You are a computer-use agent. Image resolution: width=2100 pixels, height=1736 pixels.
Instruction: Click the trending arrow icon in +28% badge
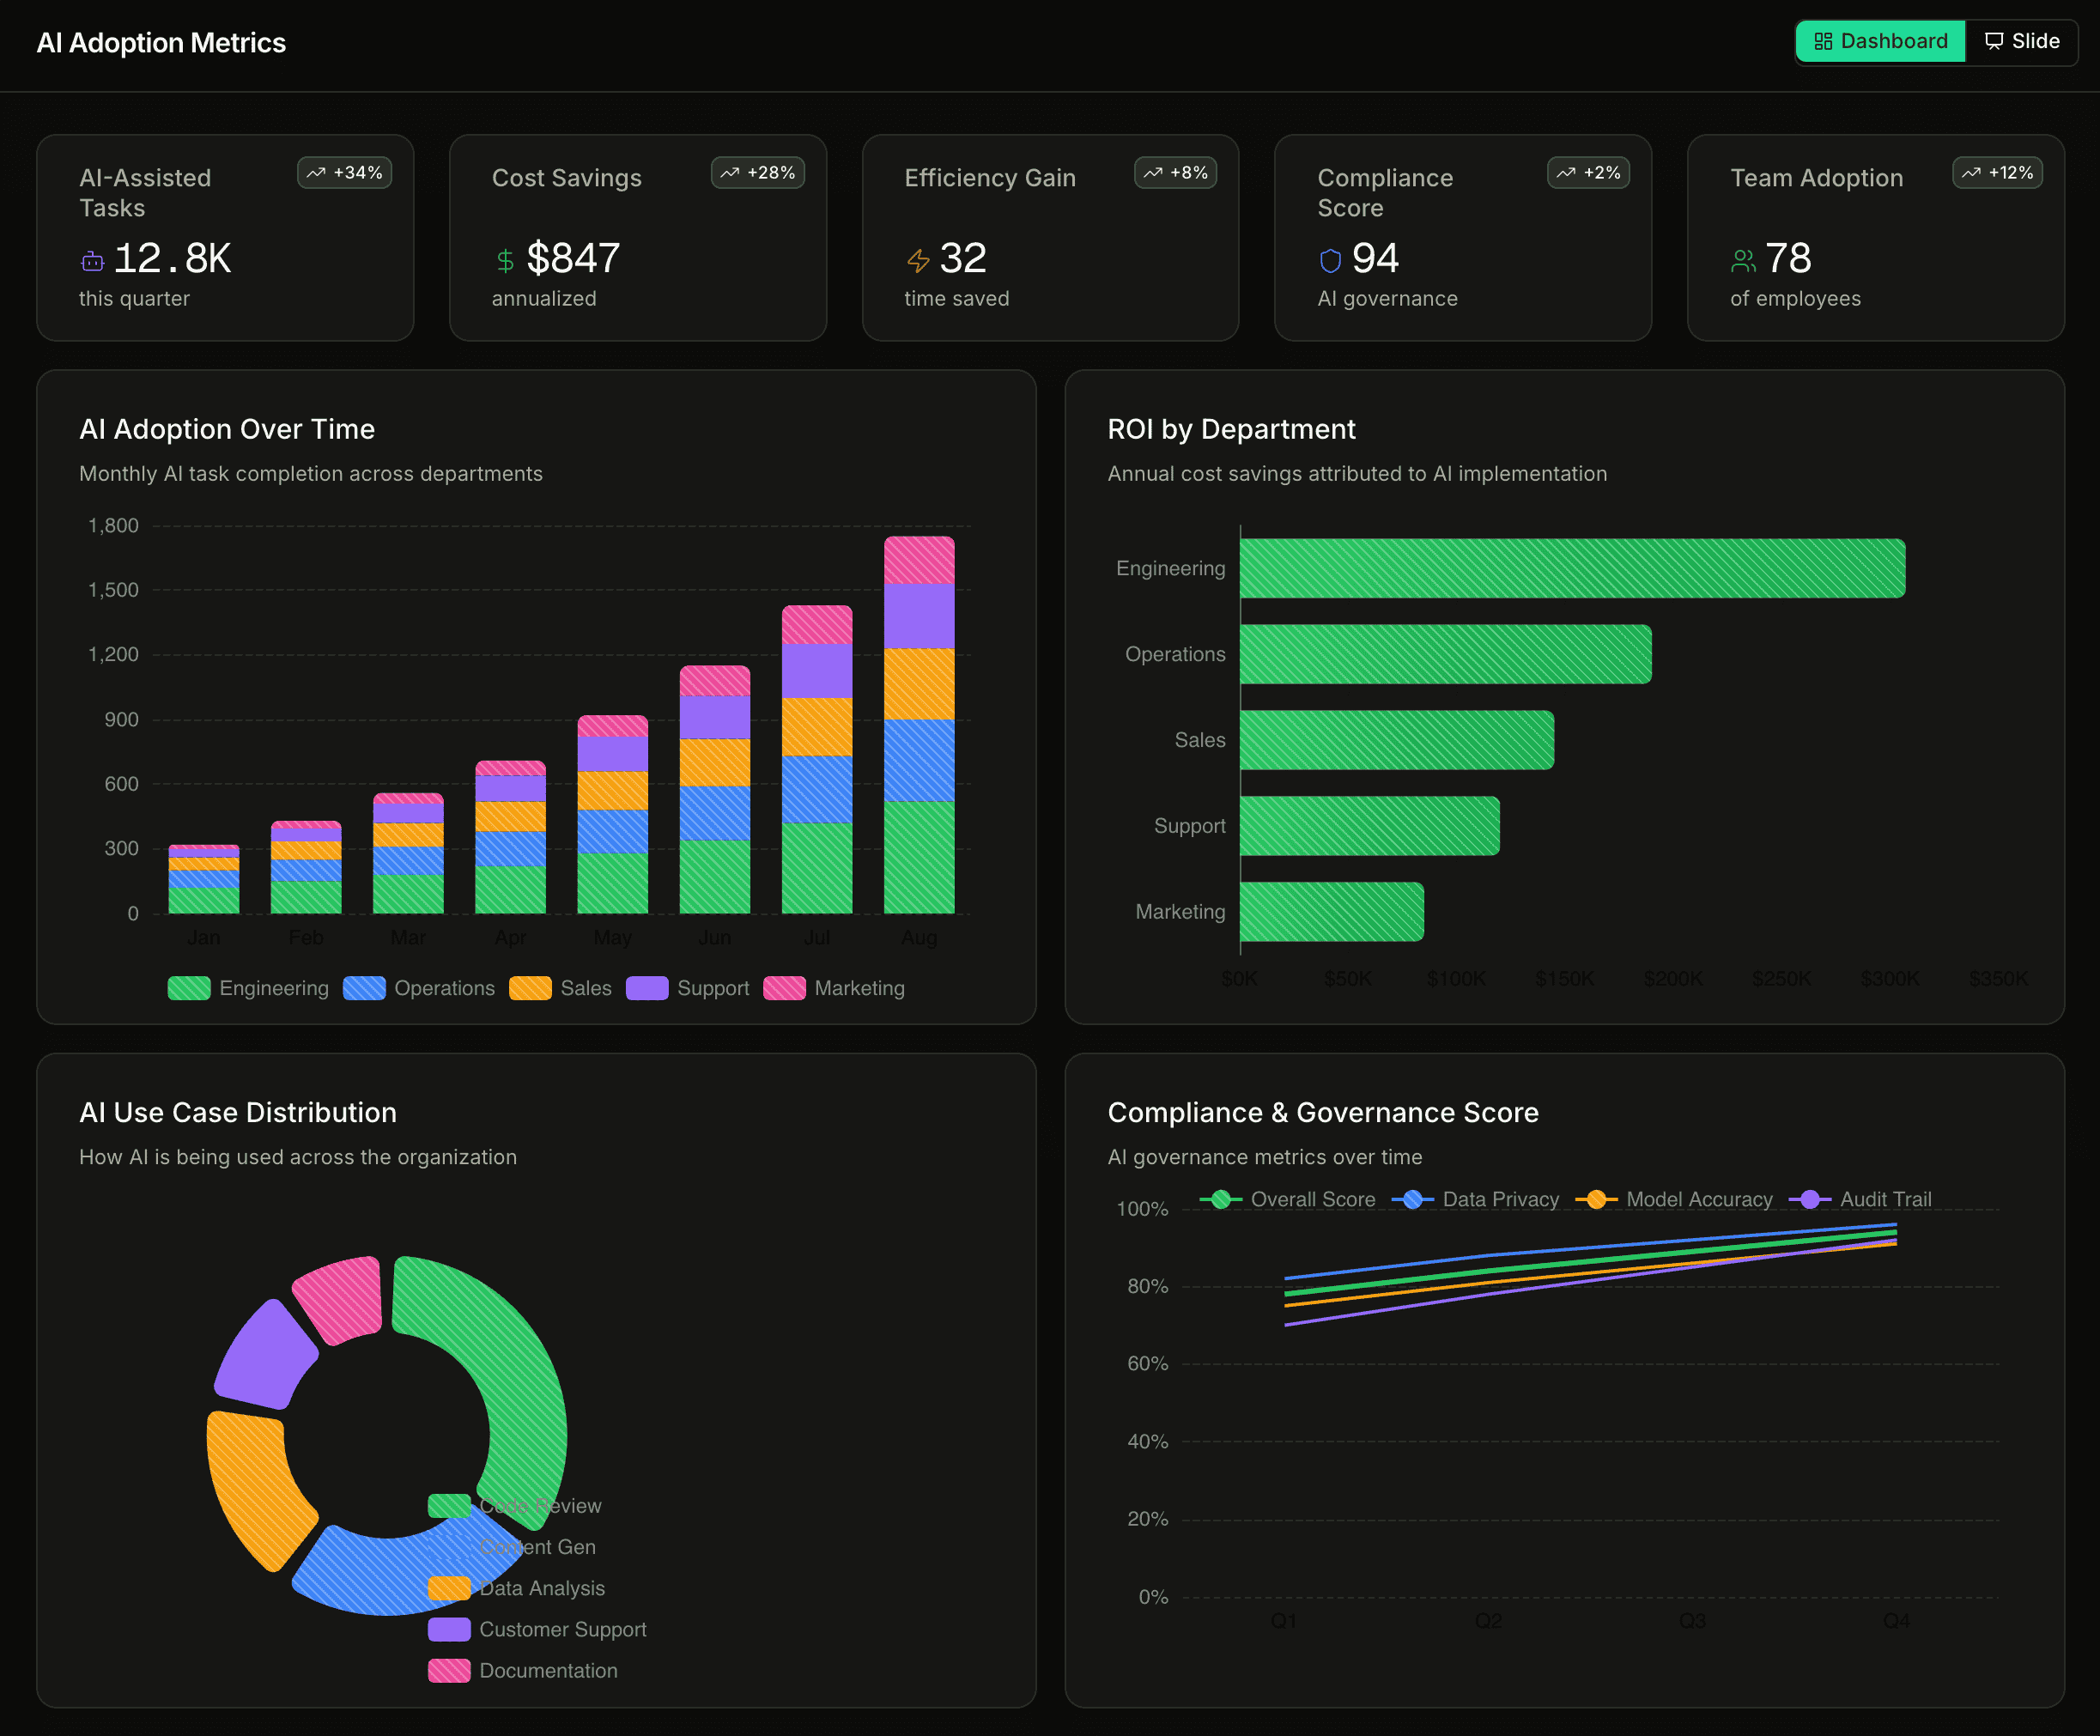730,173
